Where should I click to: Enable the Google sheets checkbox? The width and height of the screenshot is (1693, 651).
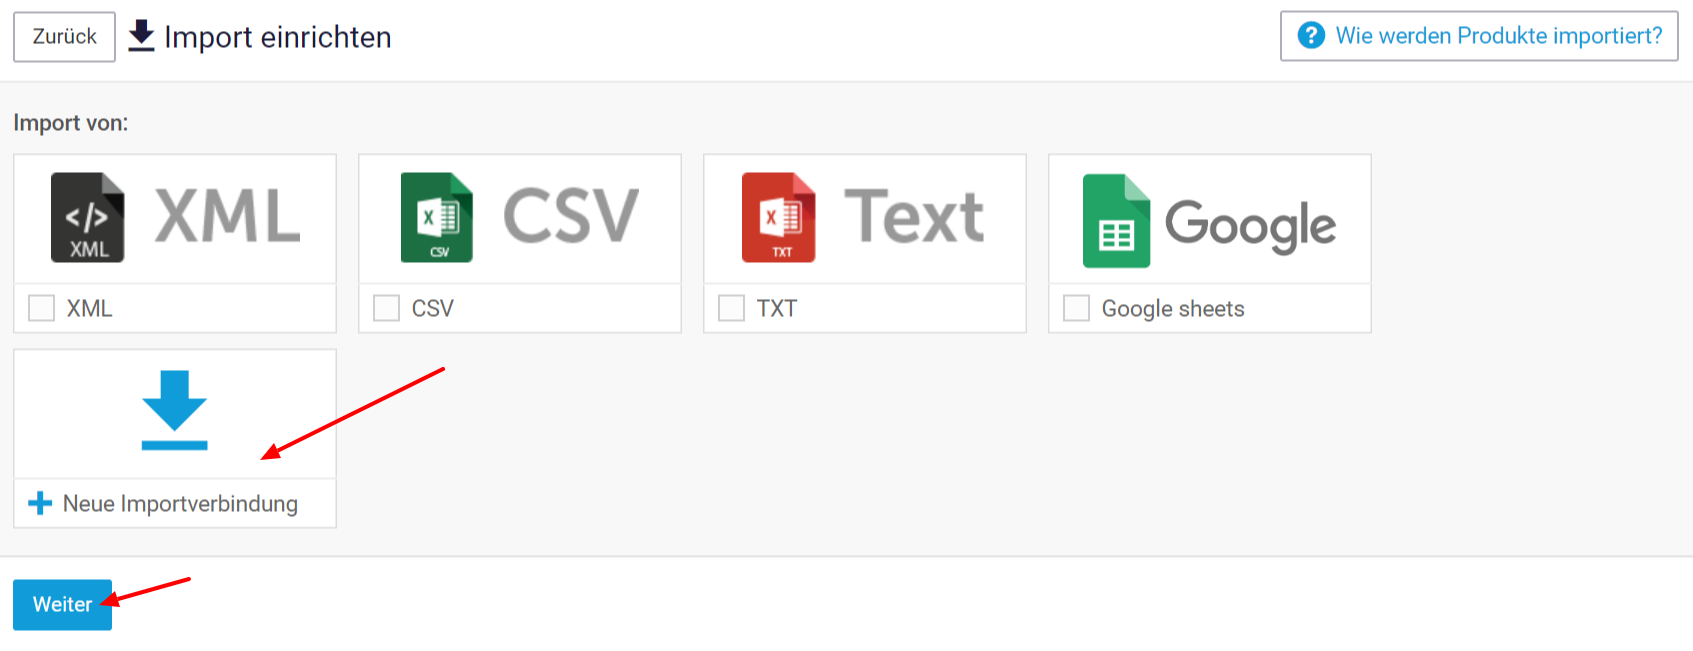point(1076,308)
